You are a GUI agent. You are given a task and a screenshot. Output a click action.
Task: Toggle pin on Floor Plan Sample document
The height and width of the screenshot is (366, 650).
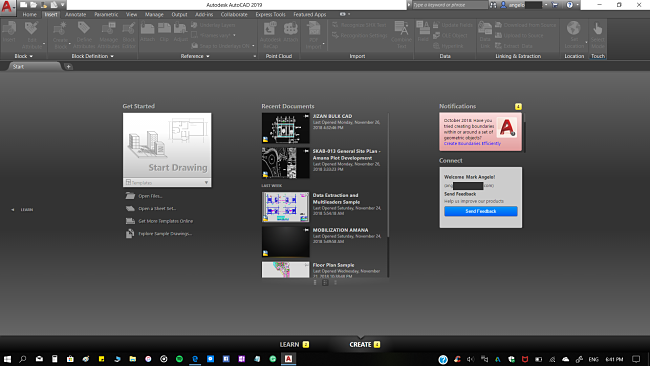coord(307,264)
